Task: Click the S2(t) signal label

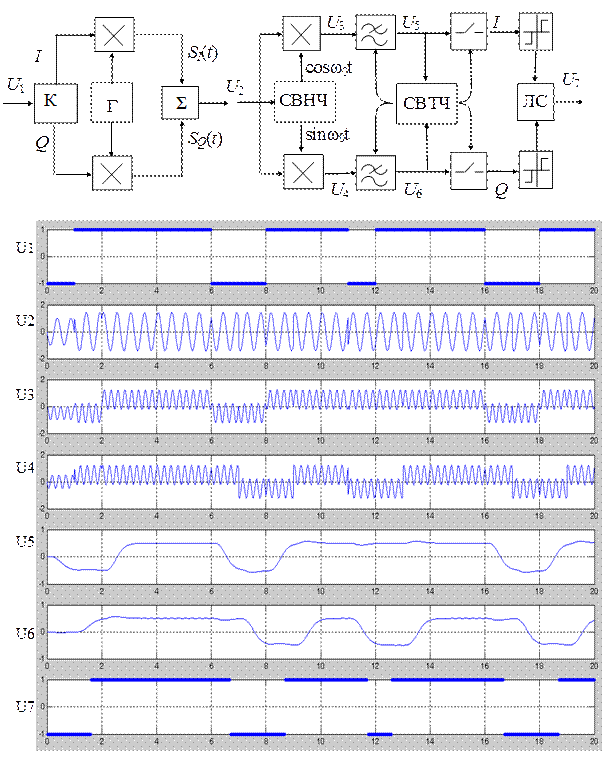Action: click(205, 140)
